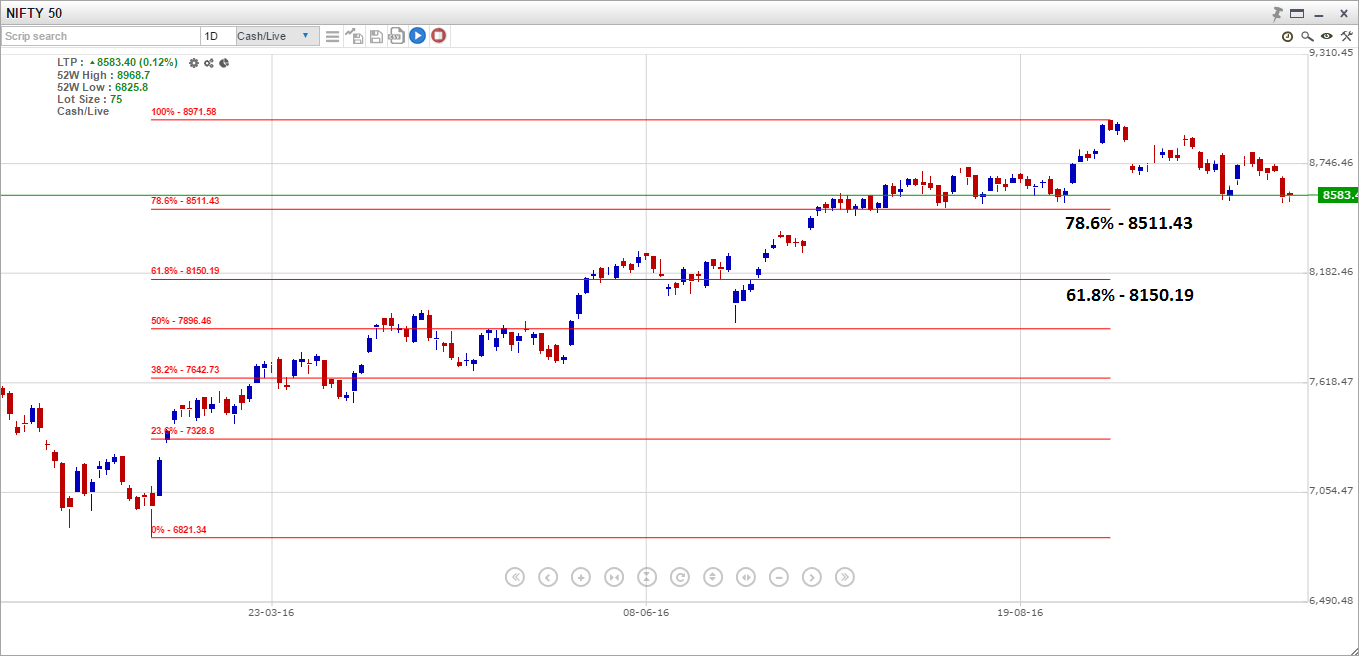Click the 7,618.47 price axis label
The image size is (1361, 658).
(1331, 381)
